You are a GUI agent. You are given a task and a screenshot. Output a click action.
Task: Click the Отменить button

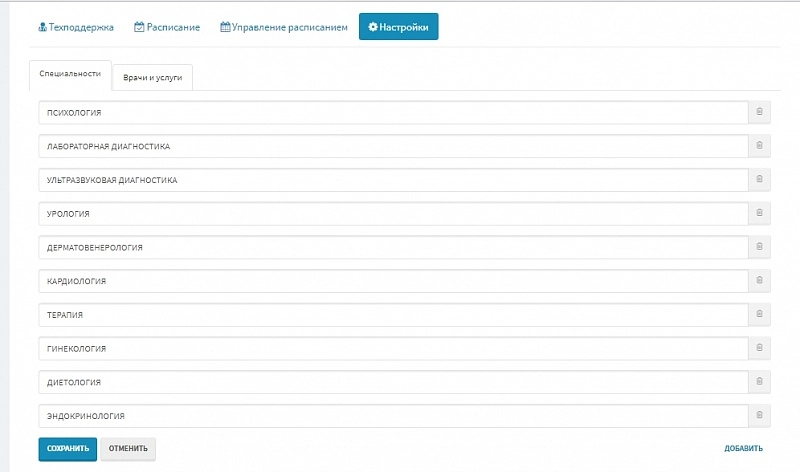tap(128, 448)
